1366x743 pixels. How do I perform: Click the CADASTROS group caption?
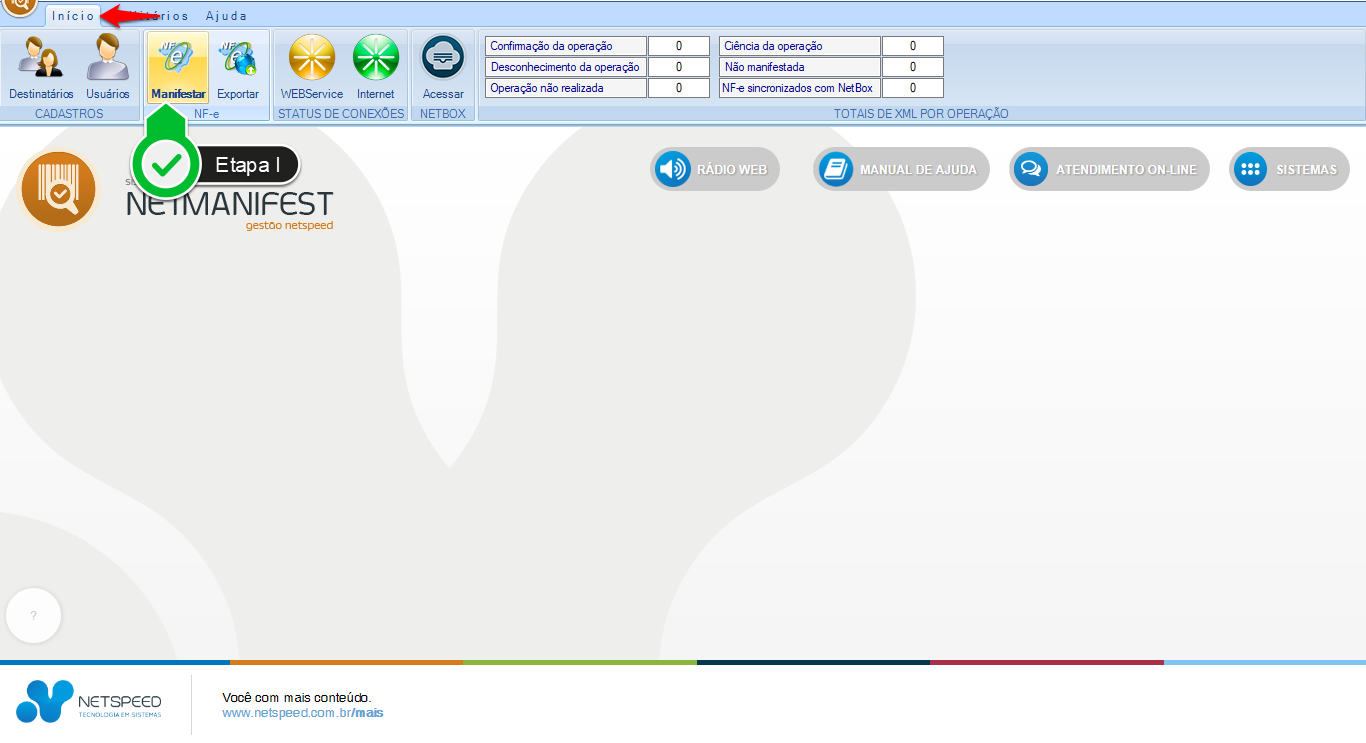coord(69,114)
